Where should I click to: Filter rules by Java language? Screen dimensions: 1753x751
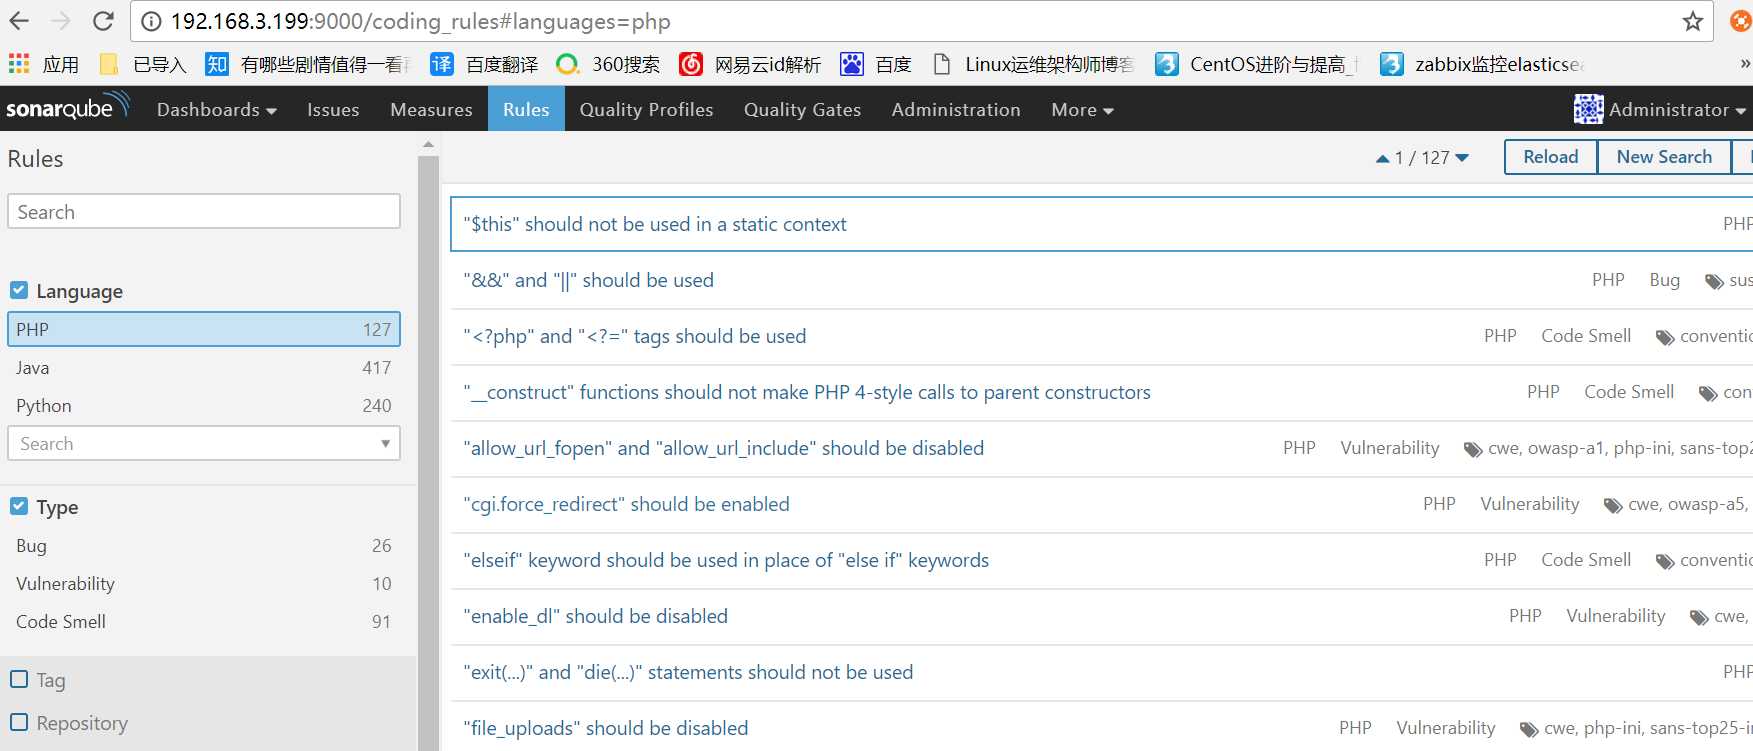(204, 367)
